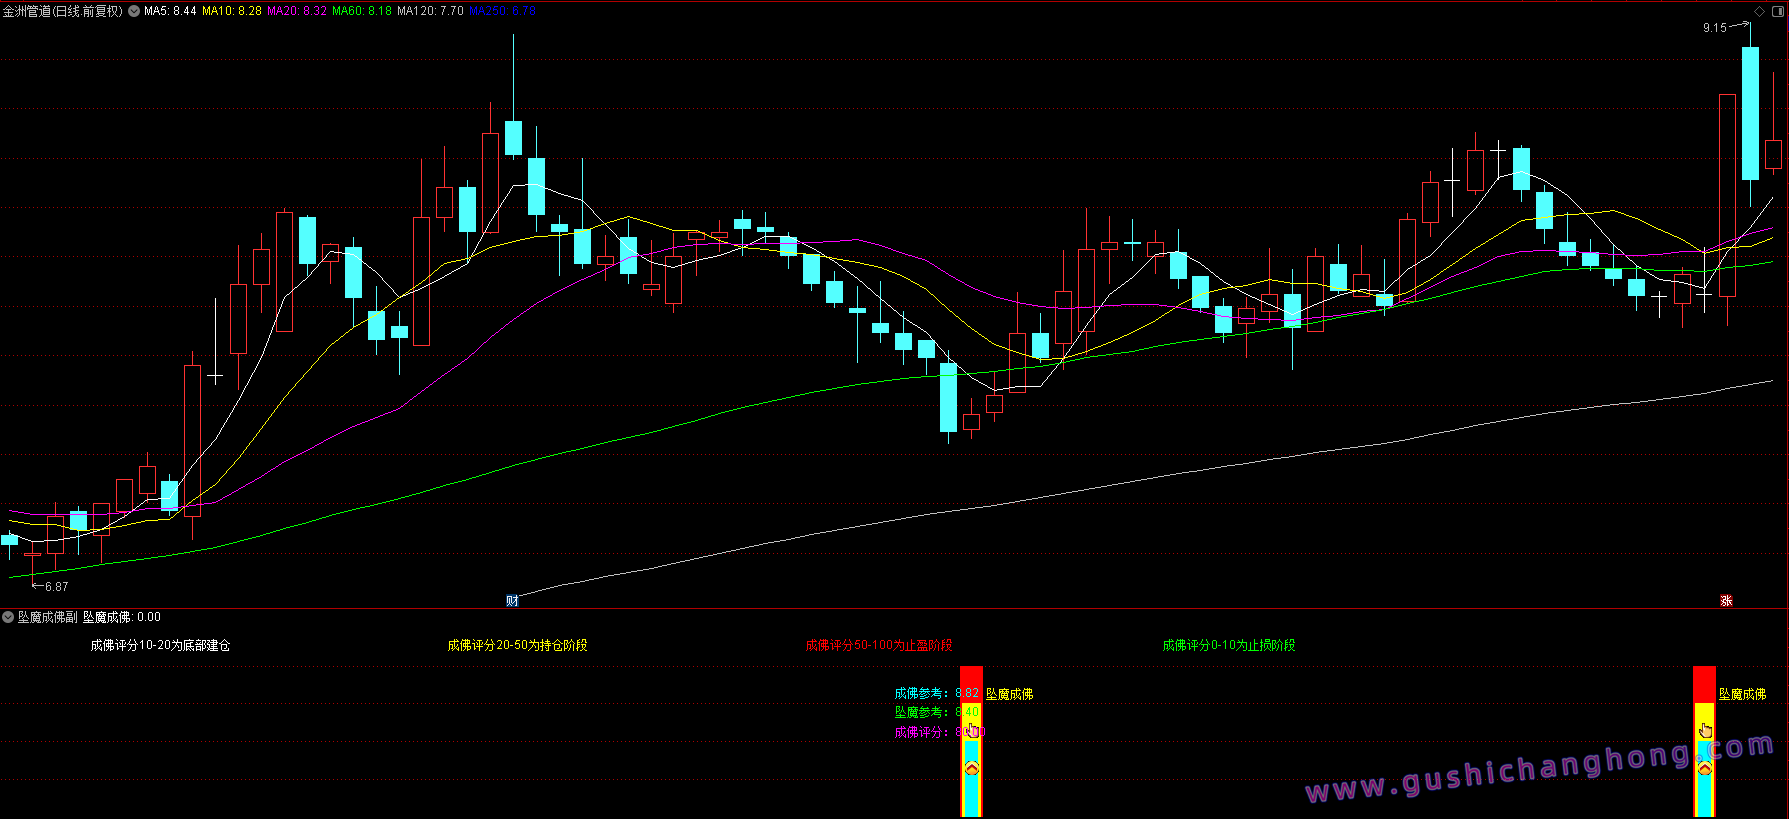Toggle the side panel icon at top right
Image resolution: width=1789 pixels, height=819 pixels.
click(x=1778, y=11)
